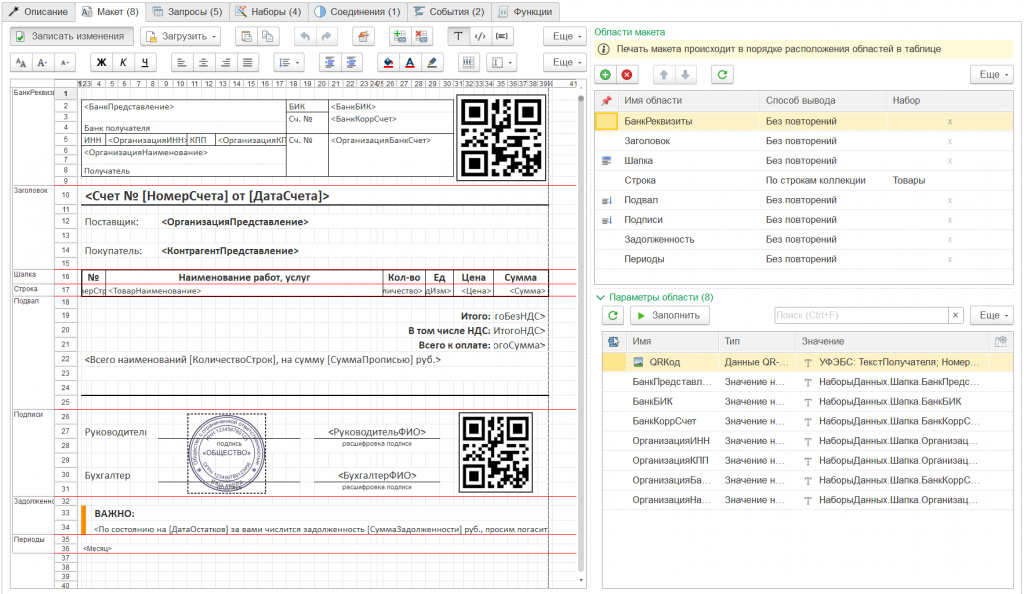Click the undo arrow icon

pyautogui.click(x=305, y=36)
